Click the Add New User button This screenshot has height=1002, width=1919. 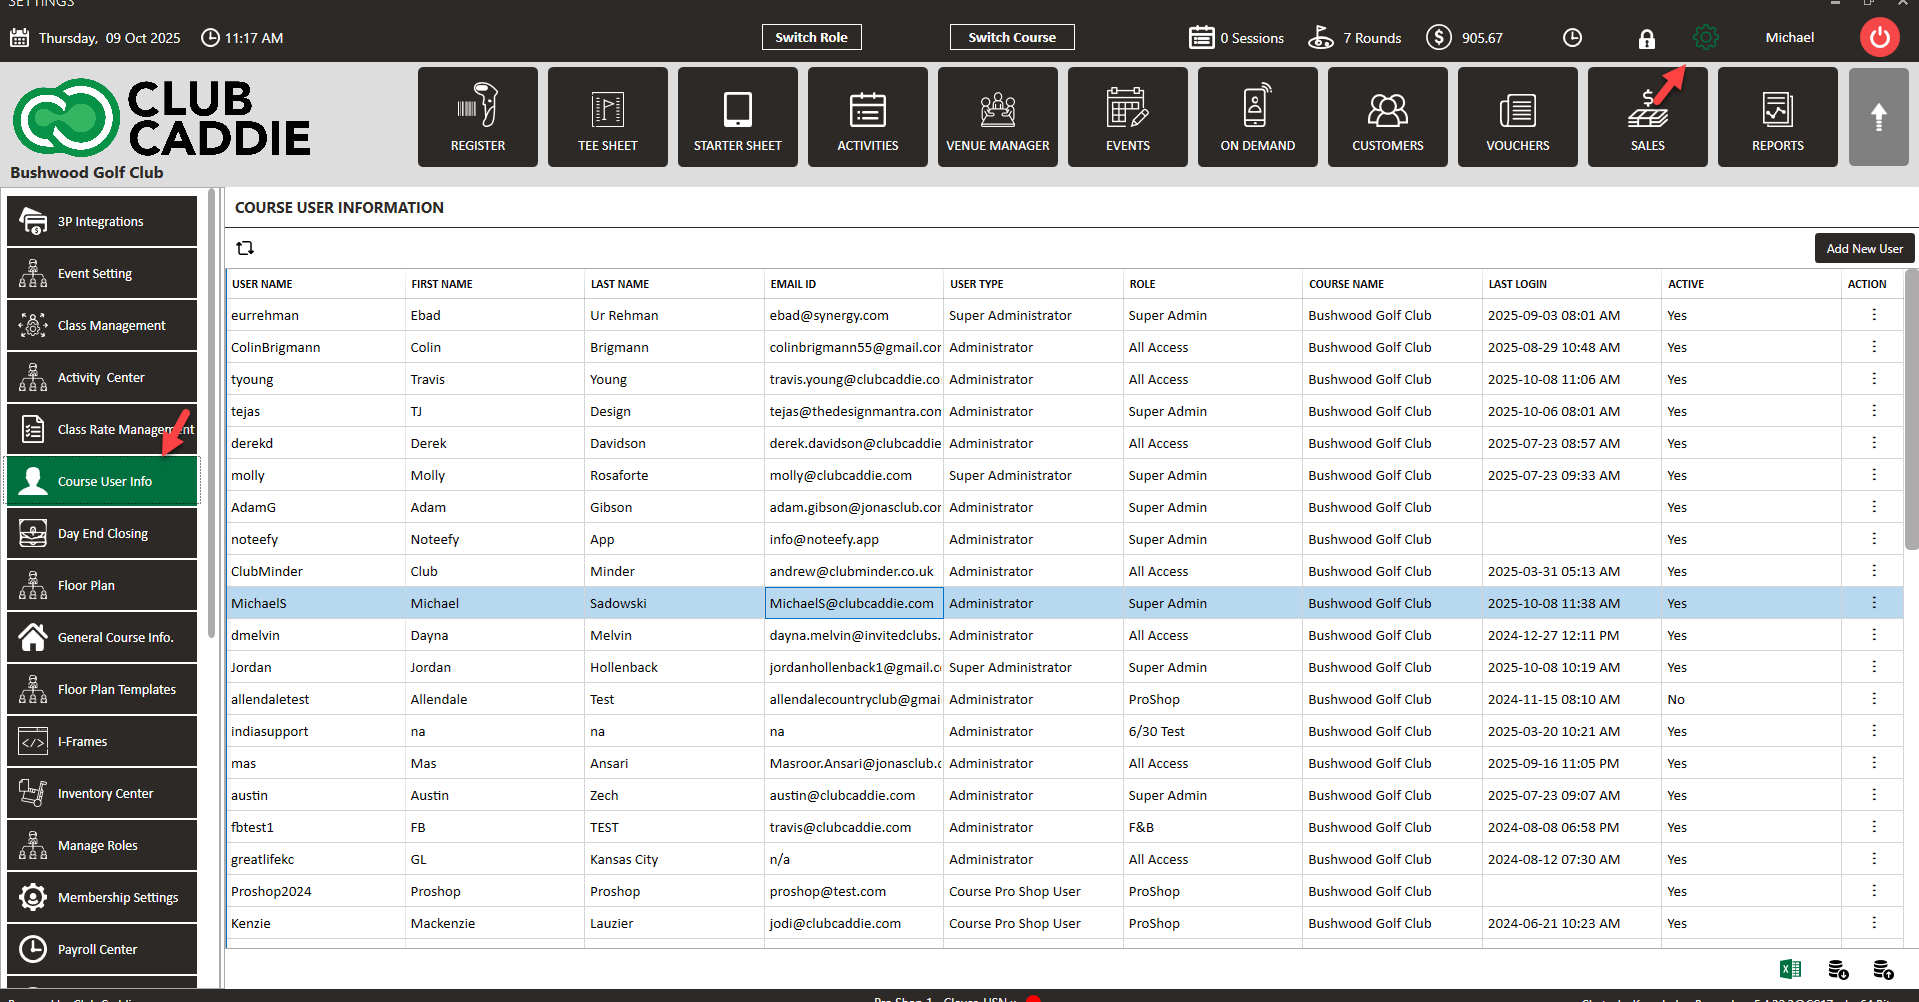(1864, 249)
